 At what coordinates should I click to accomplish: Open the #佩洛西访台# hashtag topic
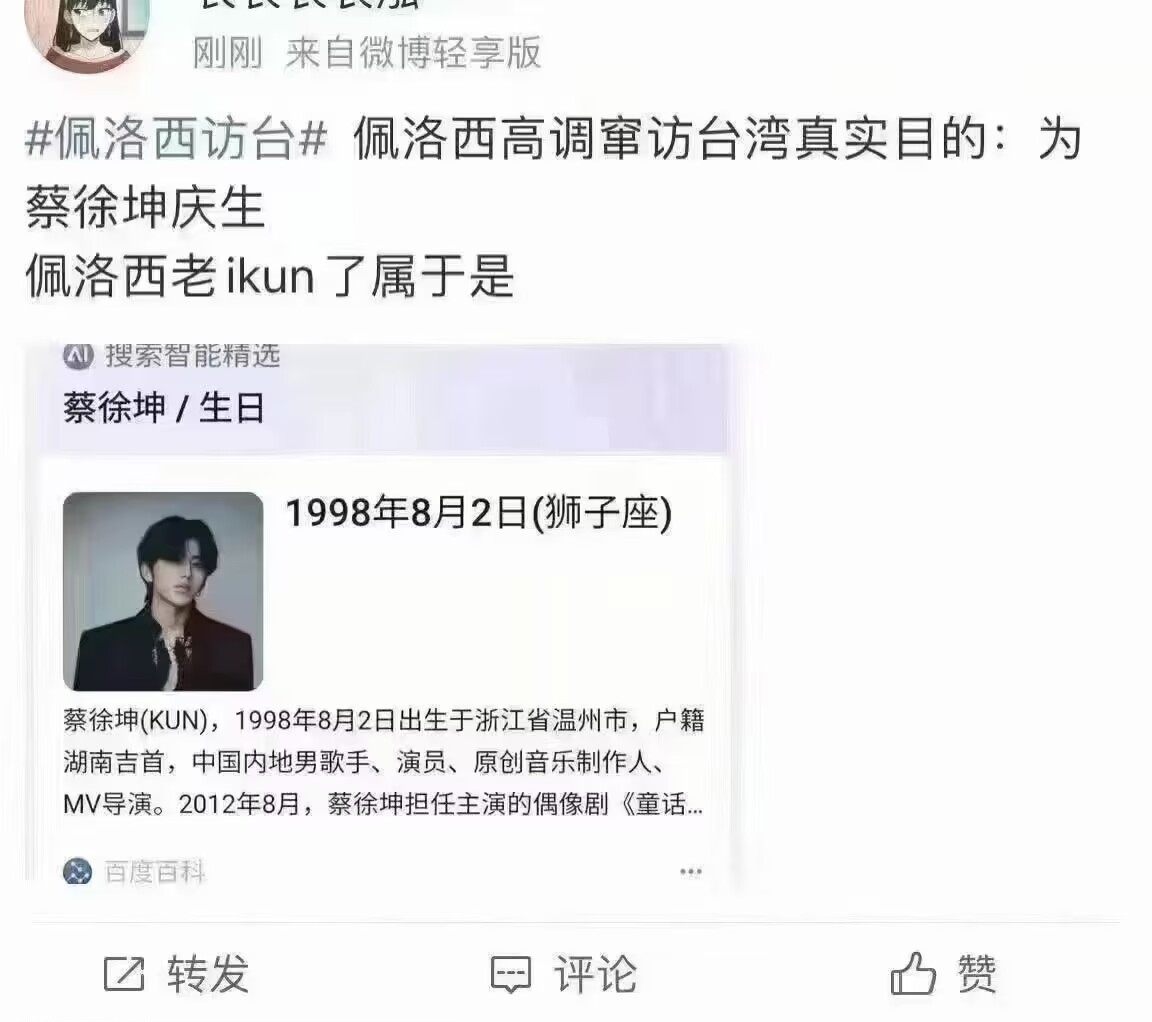point(176,139)
